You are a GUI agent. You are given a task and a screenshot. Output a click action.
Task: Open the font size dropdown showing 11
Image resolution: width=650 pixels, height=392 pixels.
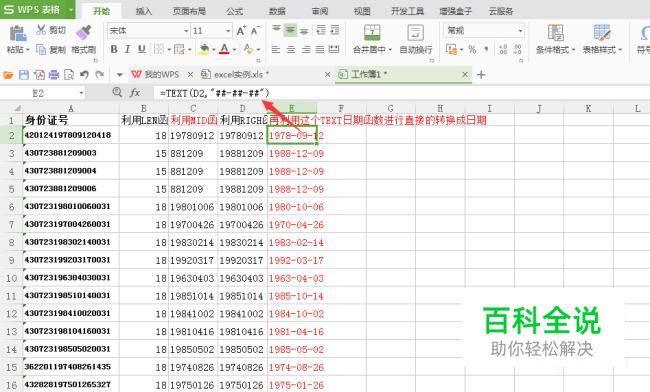tap(228, 31)
